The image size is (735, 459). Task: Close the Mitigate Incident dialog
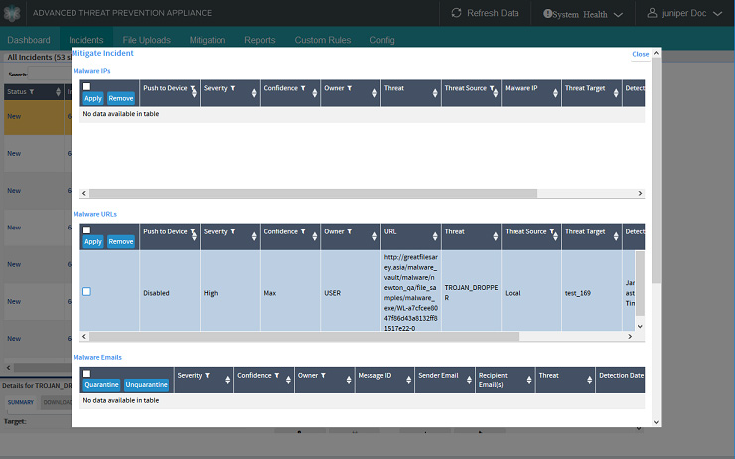[640, 54]
